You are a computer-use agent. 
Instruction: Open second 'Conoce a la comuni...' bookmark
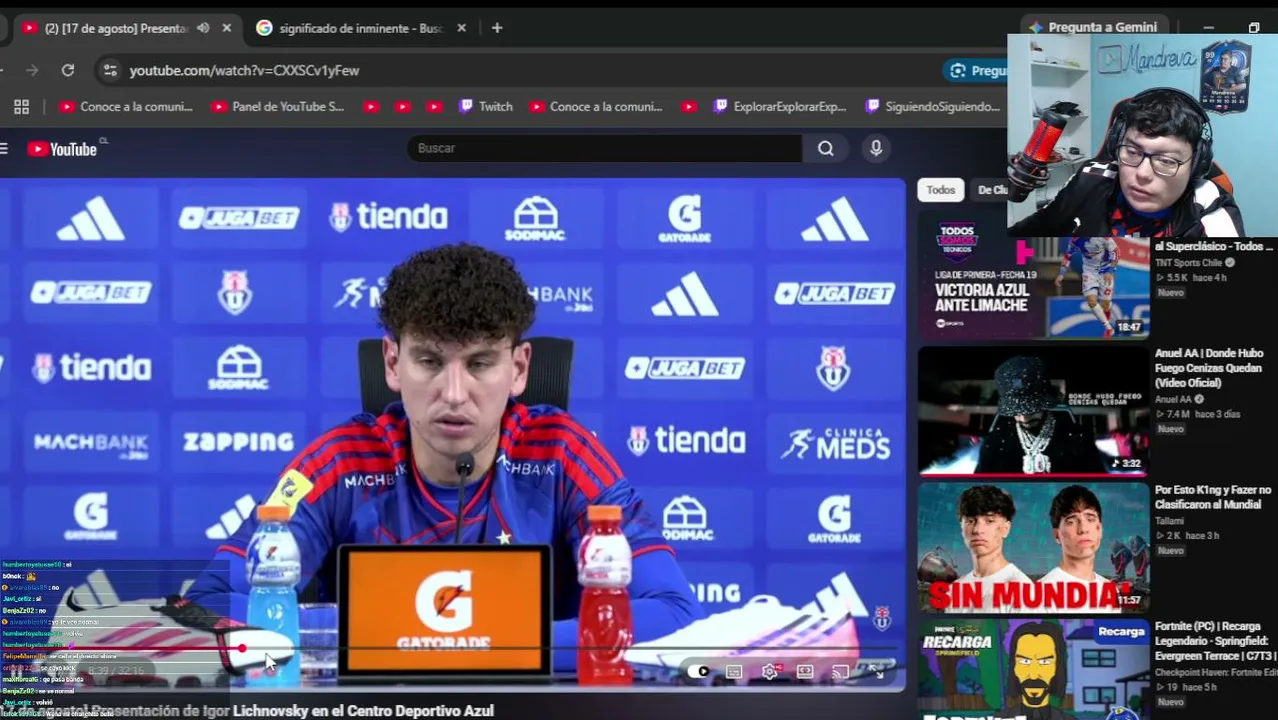[x=595, y=106]
